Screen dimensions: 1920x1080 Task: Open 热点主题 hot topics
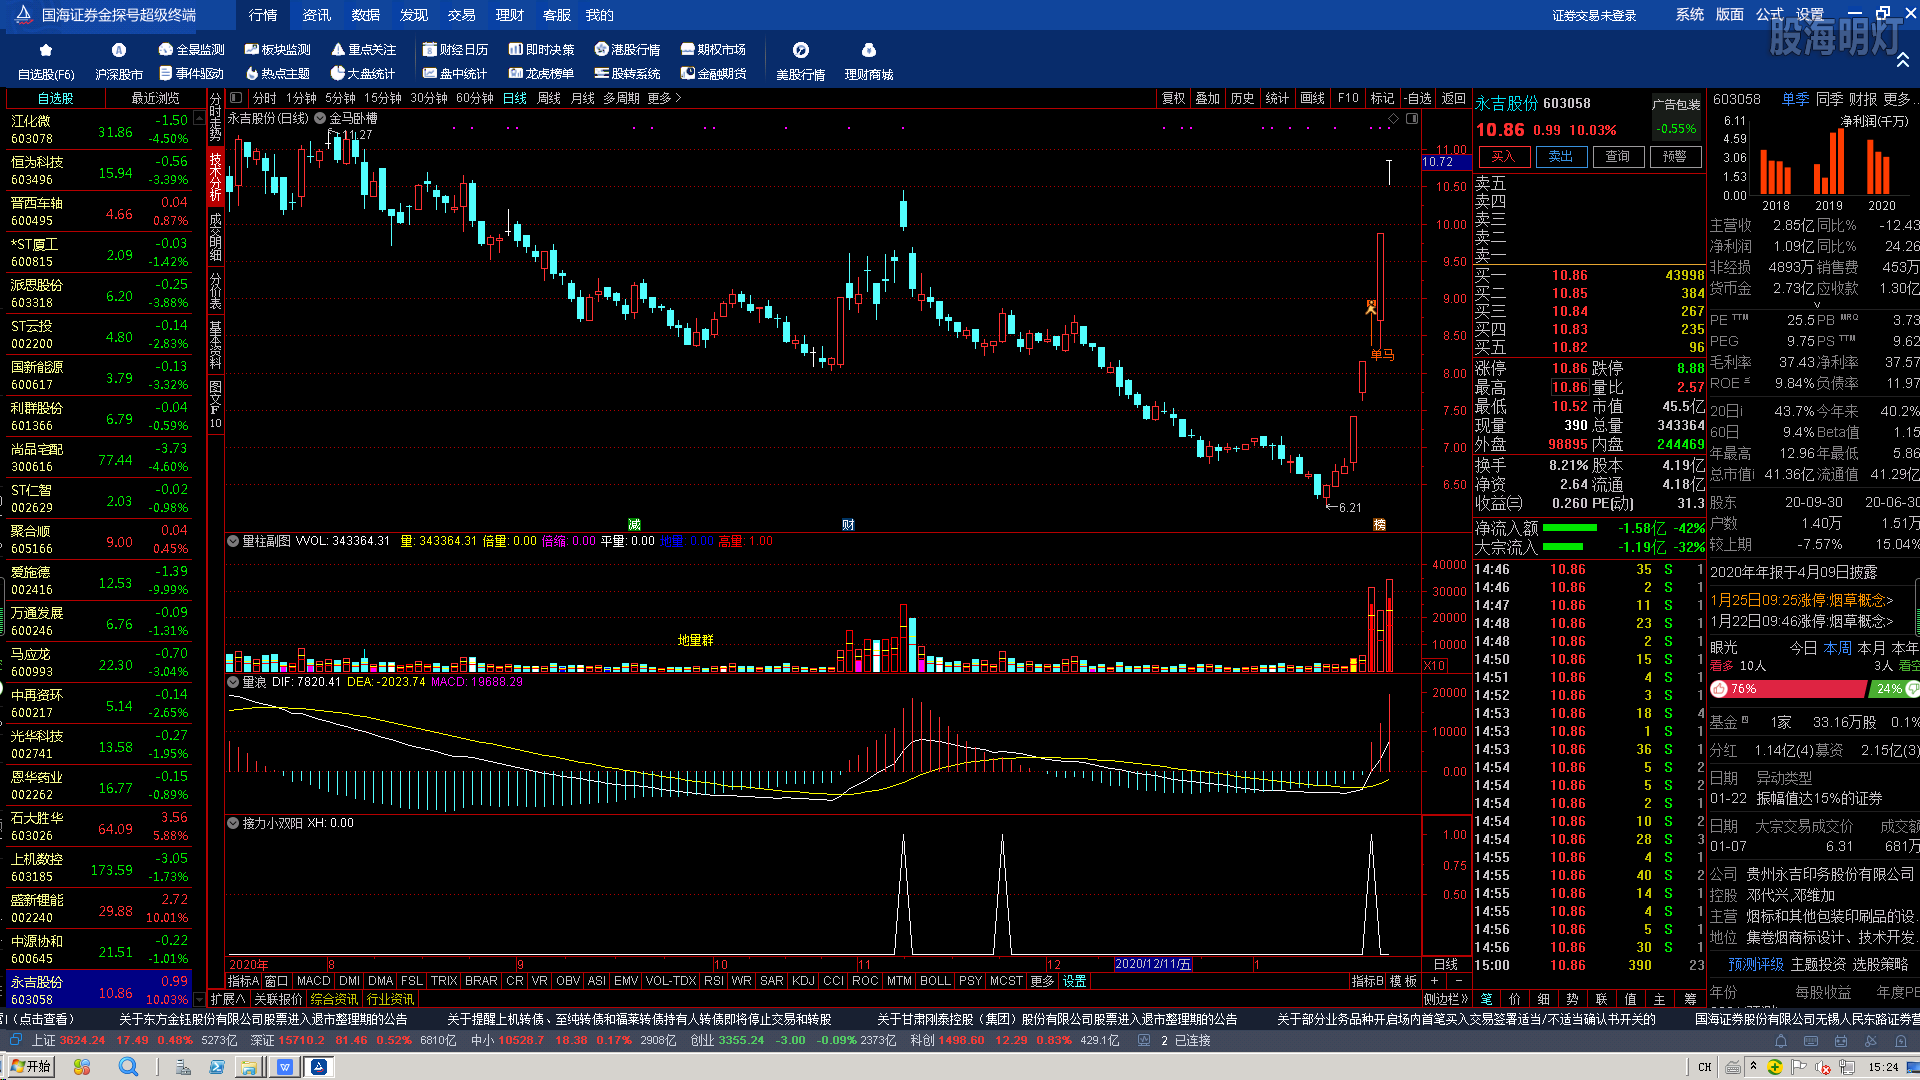277,74
